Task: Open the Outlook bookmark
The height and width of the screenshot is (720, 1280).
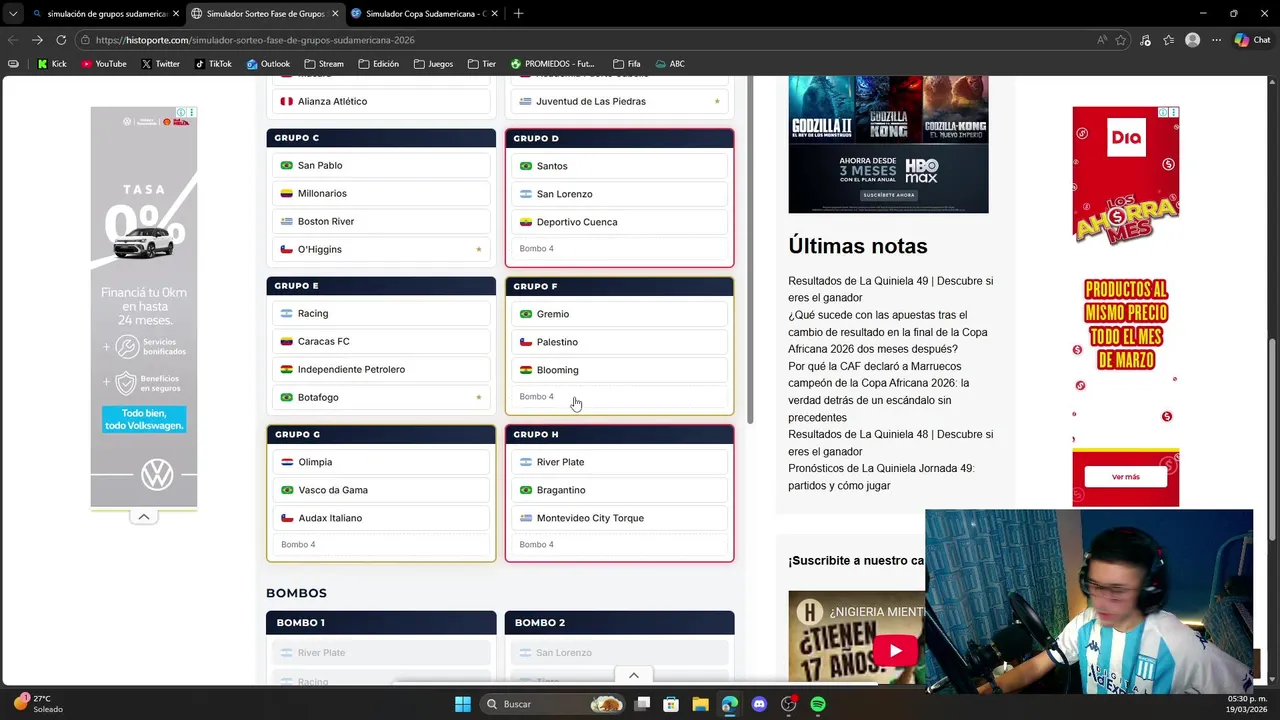Action: tap(268, 64)
